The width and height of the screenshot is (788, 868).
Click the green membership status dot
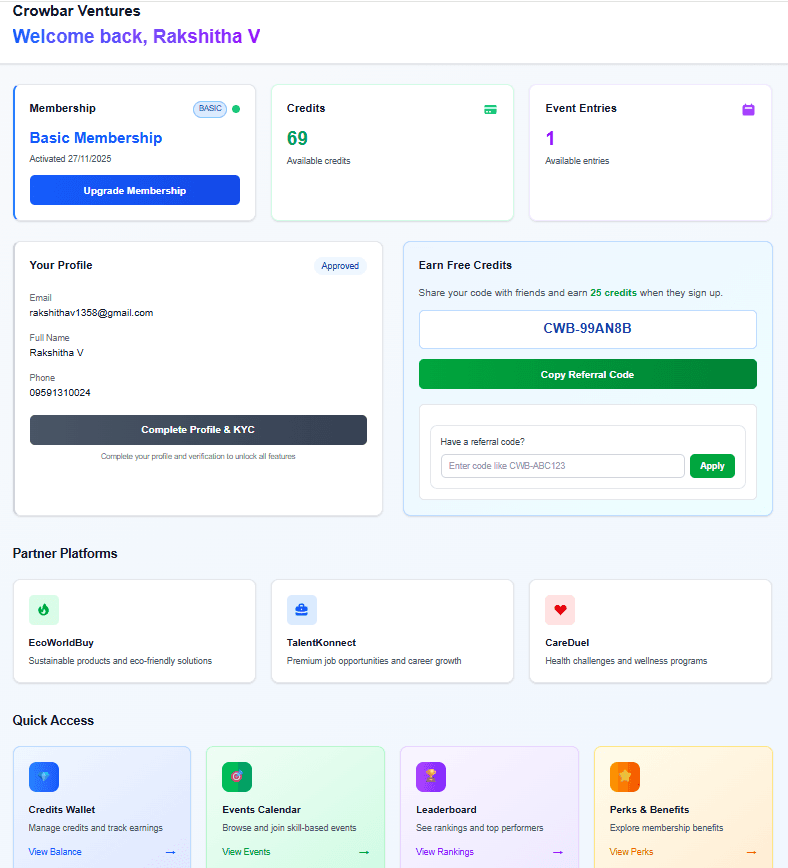(x=236, y=108)
